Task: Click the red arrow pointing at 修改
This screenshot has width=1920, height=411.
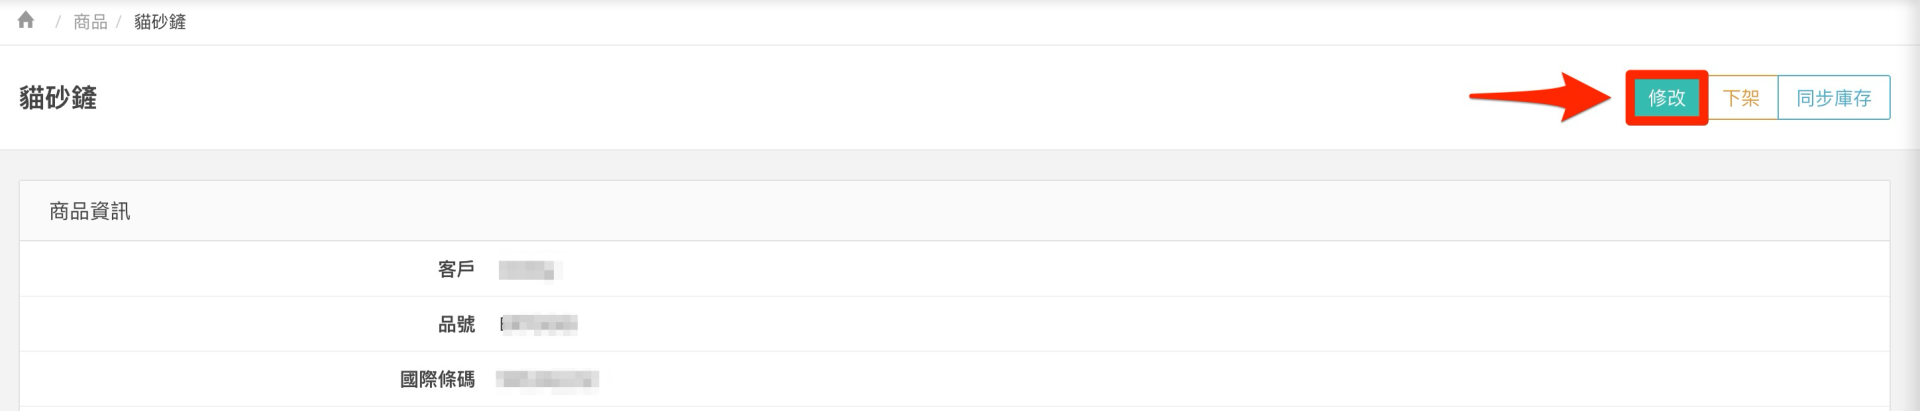Action: pyautogui.click(x=1540, y=97)
